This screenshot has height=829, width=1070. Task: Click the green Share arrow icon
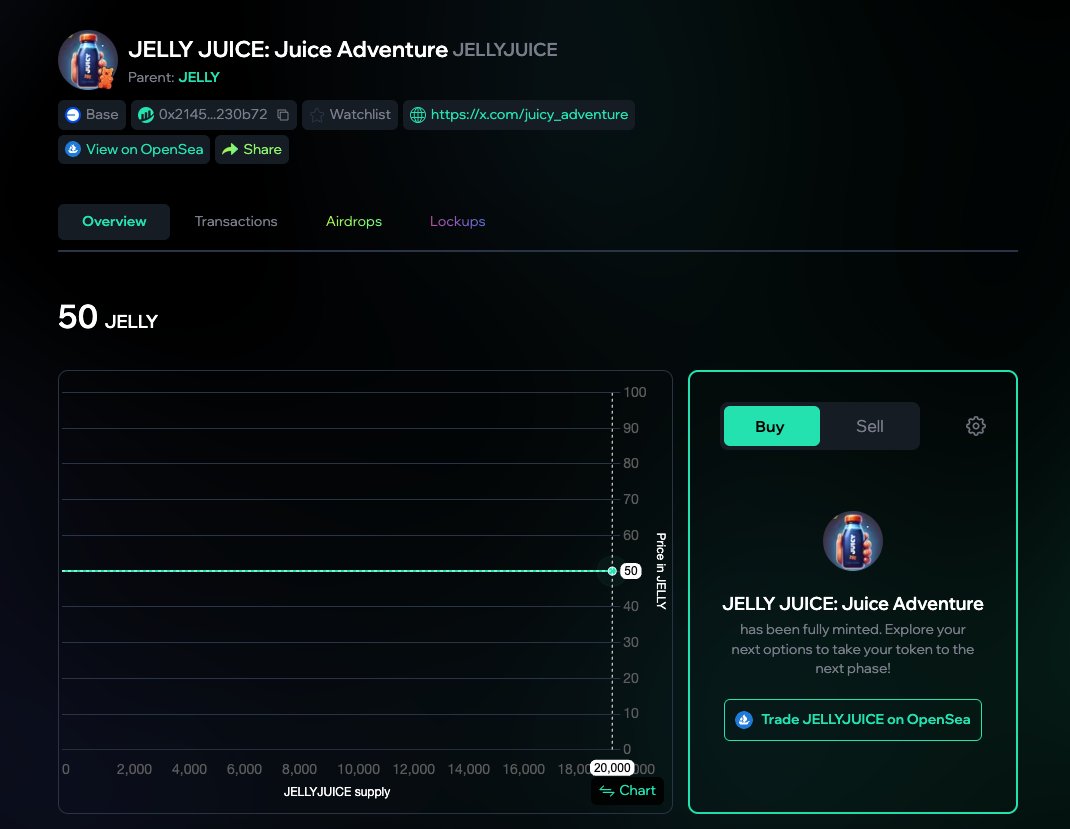(x=230, y=149)
